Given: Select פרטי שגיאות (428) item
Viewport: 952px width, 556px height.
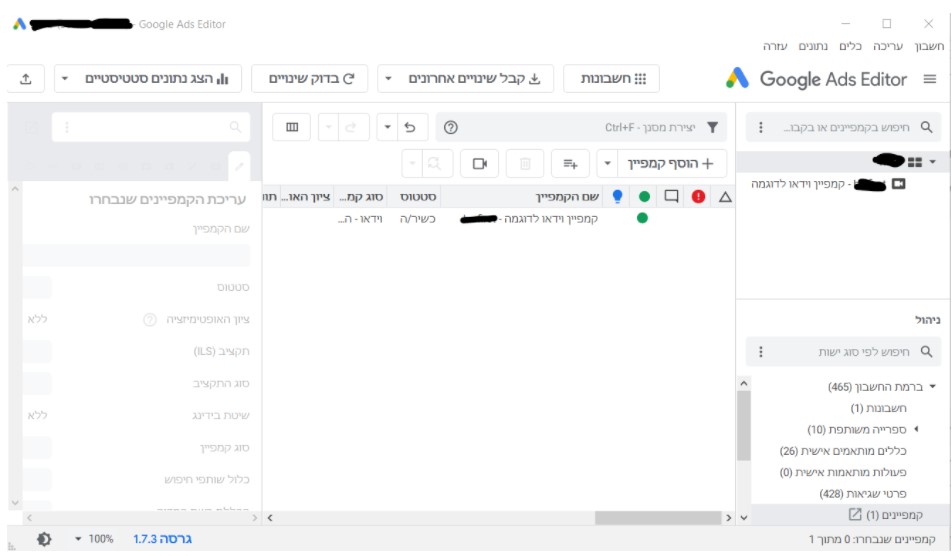Looking at the screenshot, I should click(x=862, y=493).
